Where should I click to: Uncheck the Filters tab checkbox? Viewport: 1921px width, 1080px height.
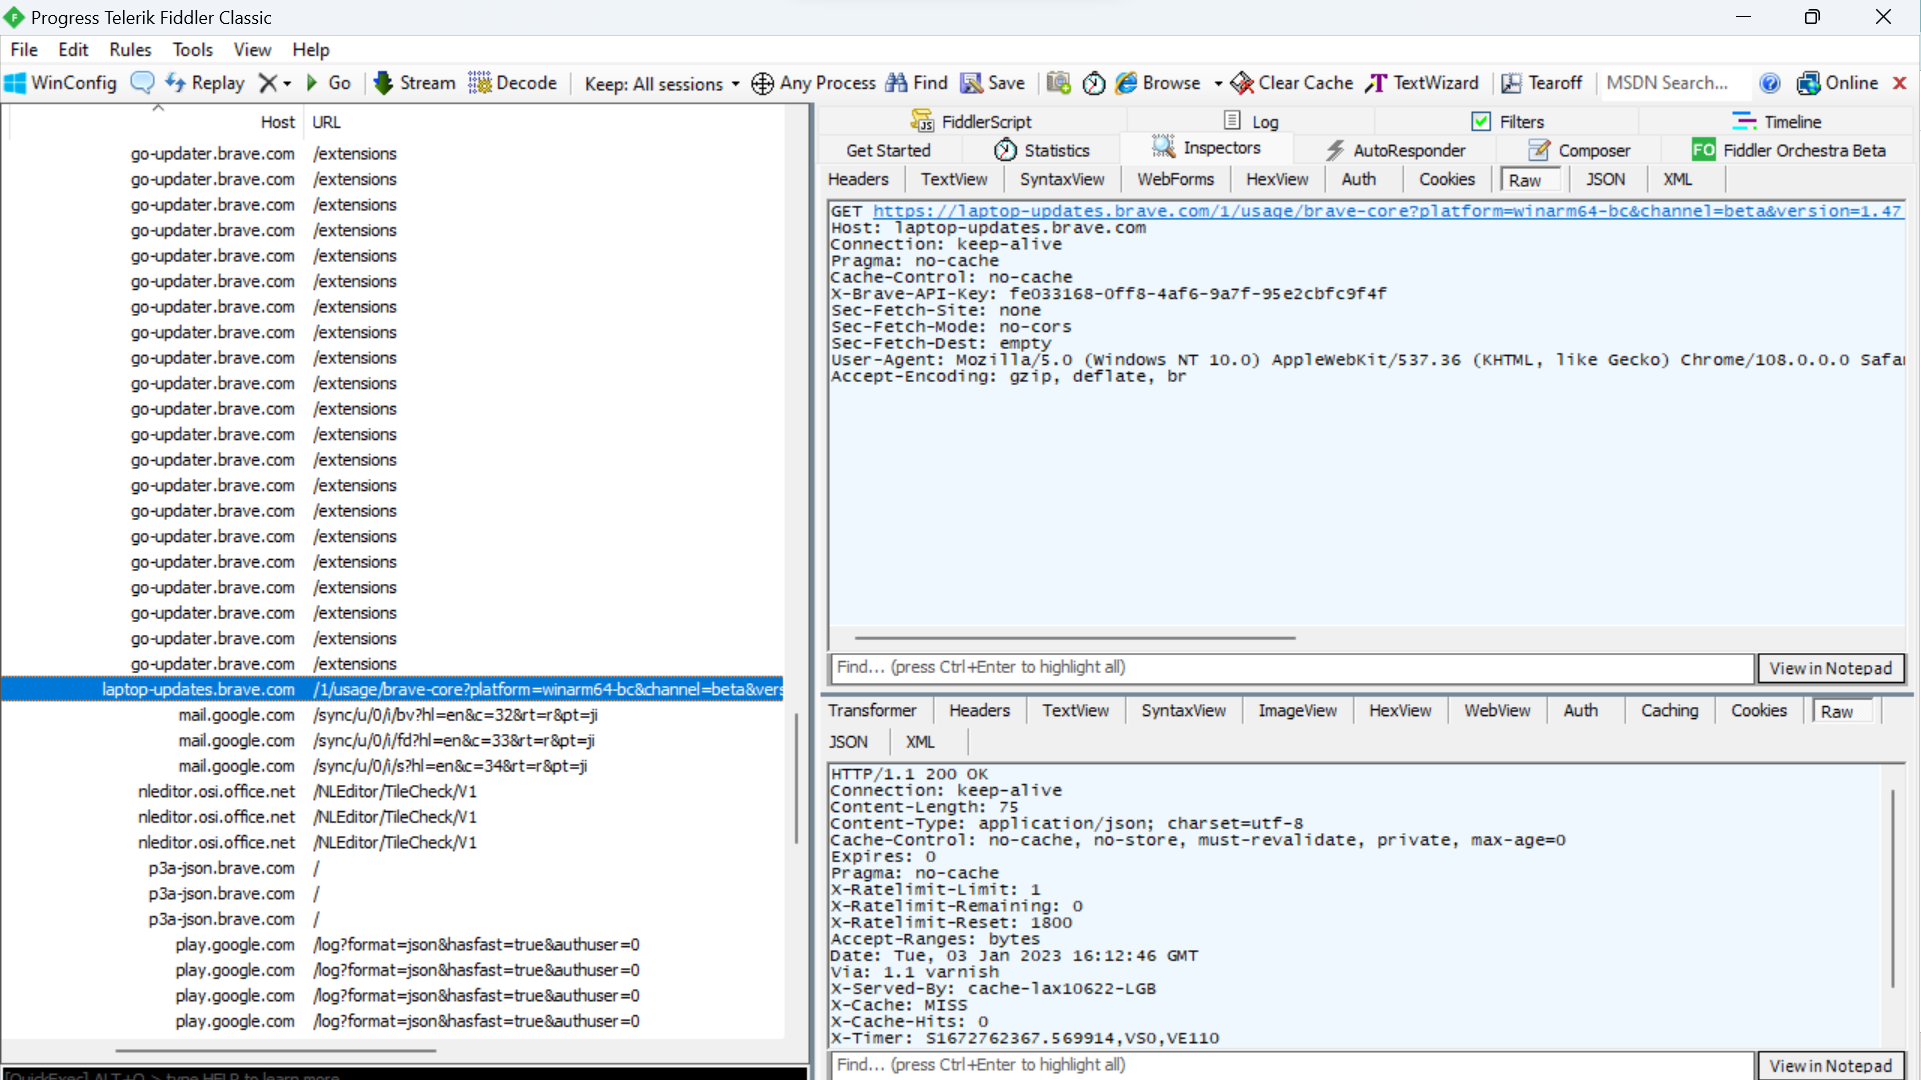pos(1481,121)
